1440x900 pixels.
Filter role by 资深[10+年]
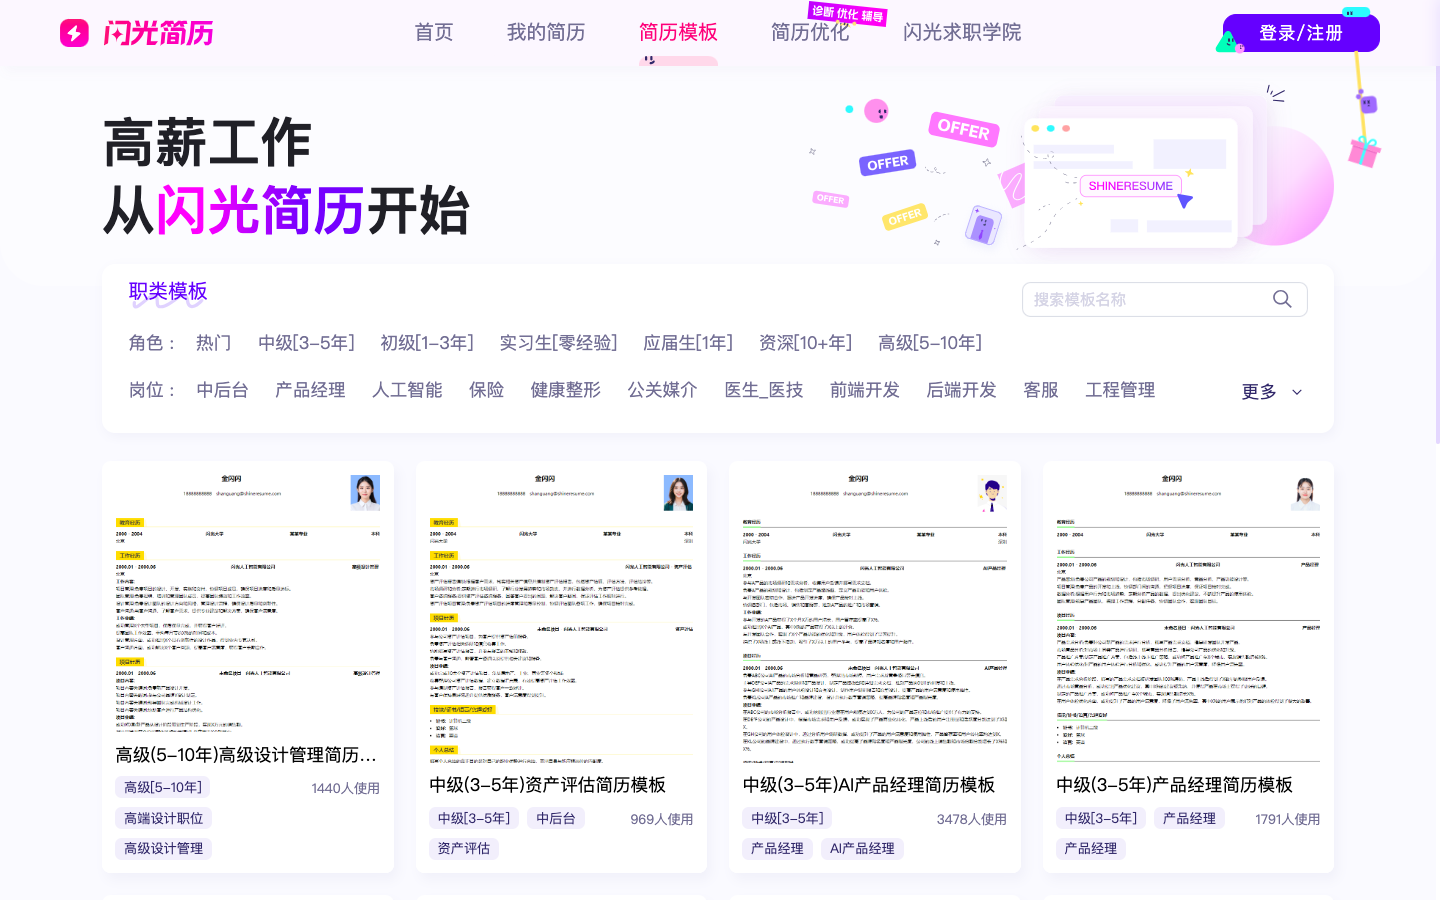[x=805, y=343]
